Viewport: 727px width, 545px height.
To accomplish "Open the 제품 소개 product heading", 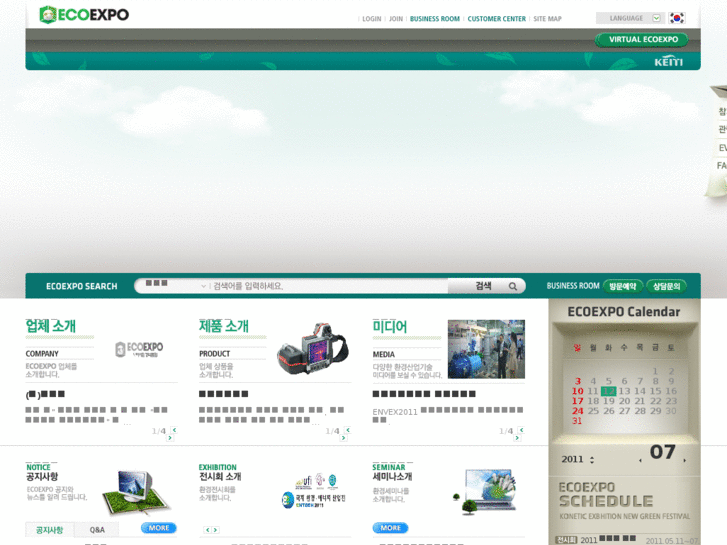I will point(224,326).
